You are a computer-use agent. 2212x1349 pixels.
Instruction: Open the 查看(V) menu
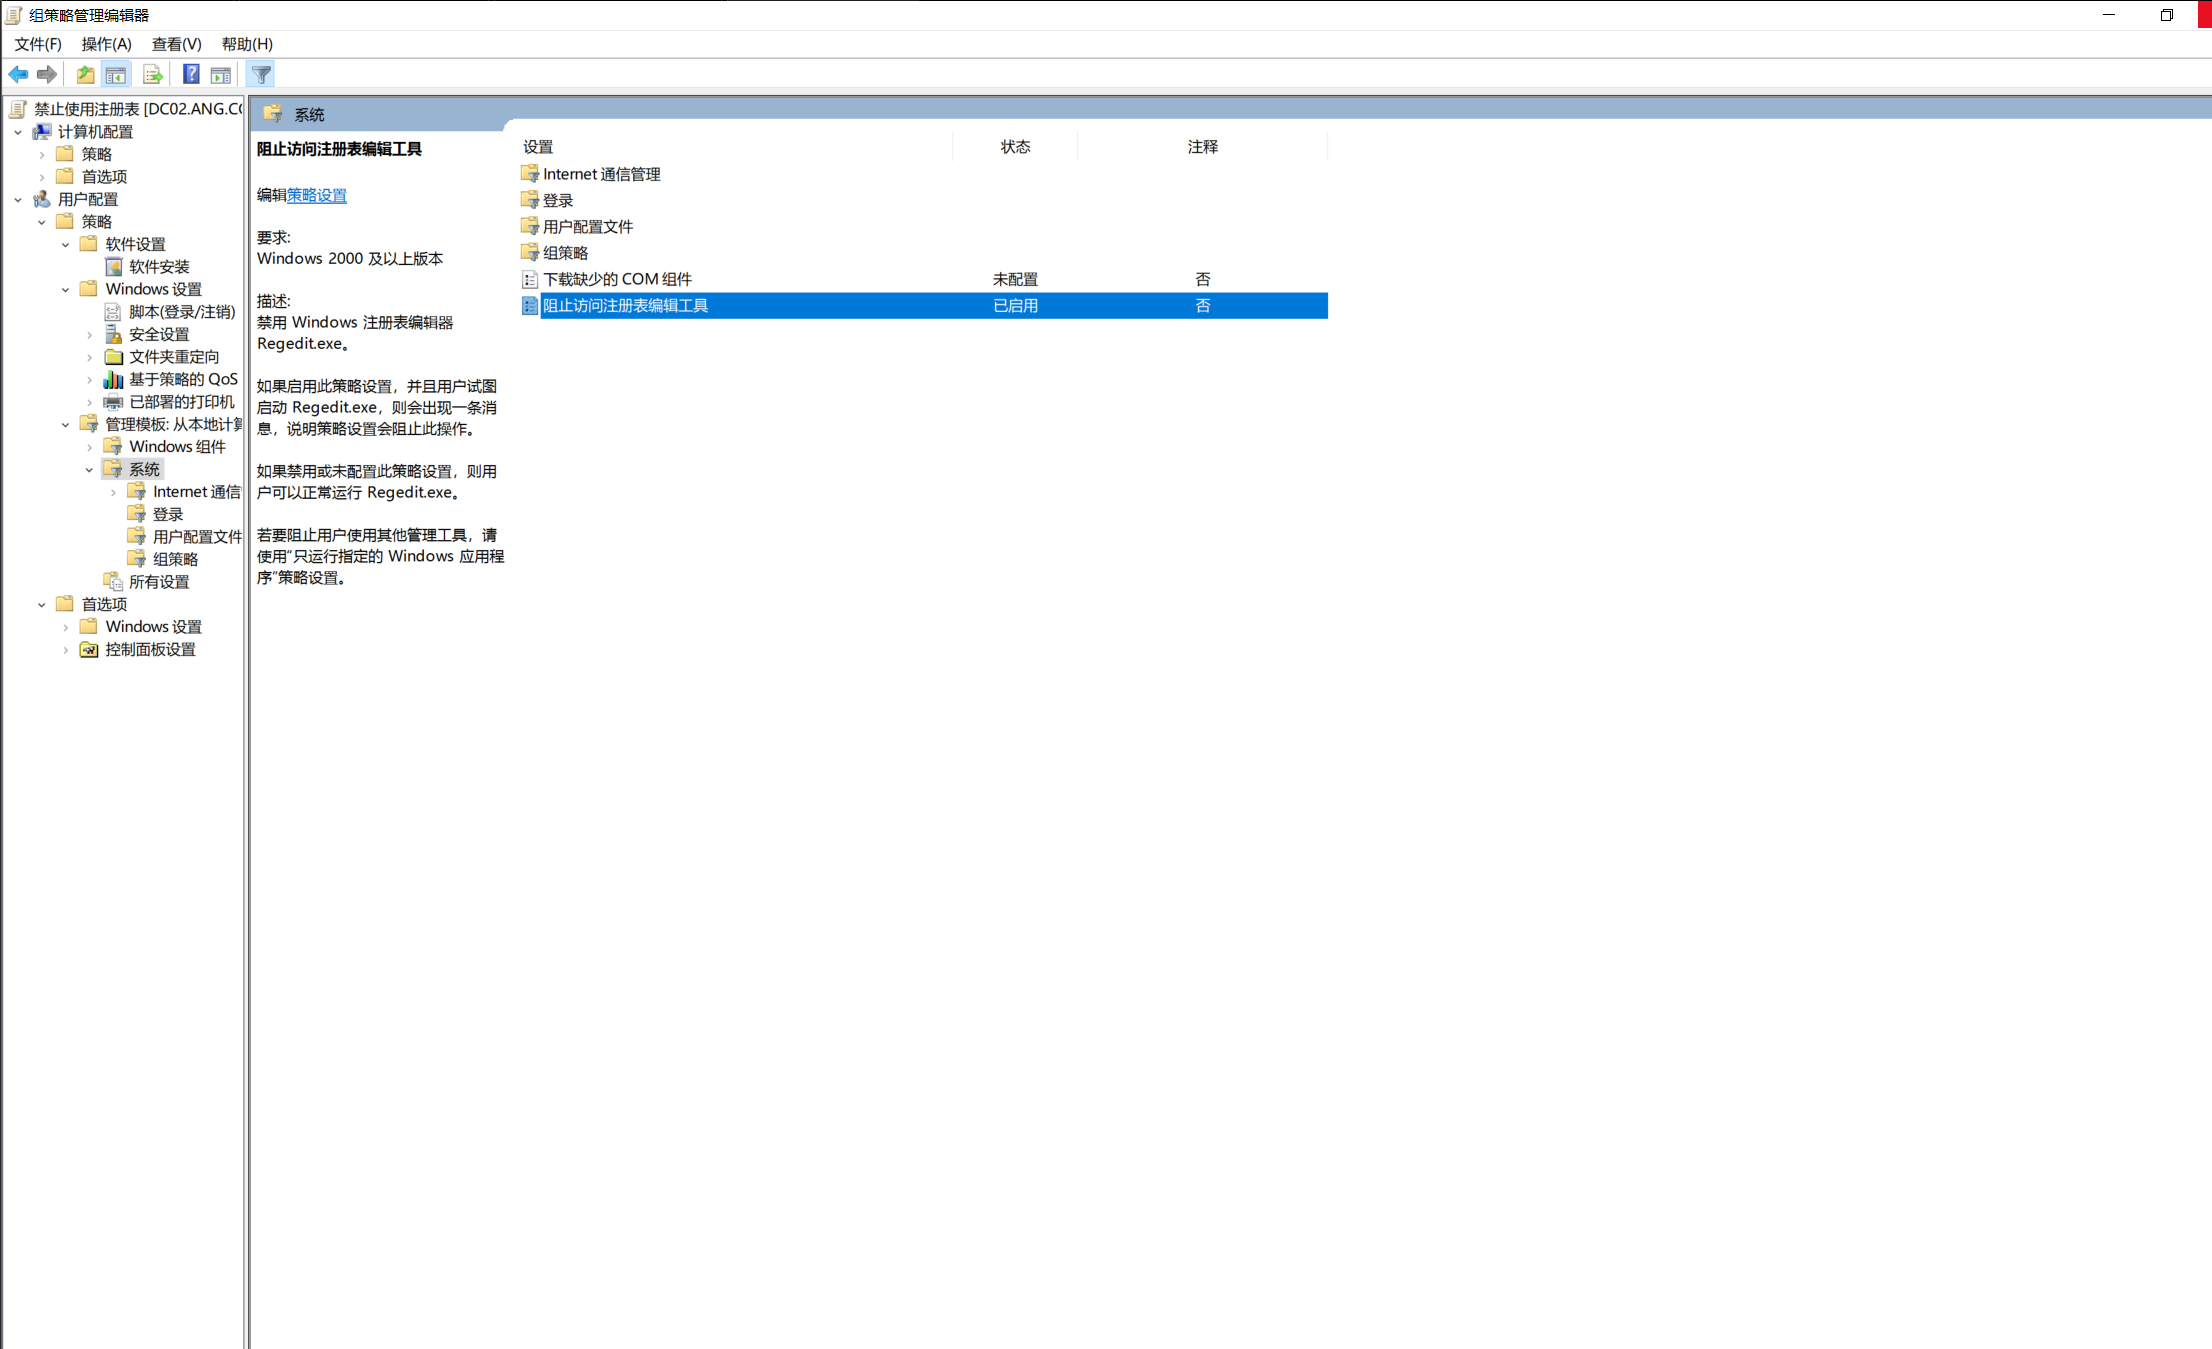pyautogui.click(x=176, y=44)
